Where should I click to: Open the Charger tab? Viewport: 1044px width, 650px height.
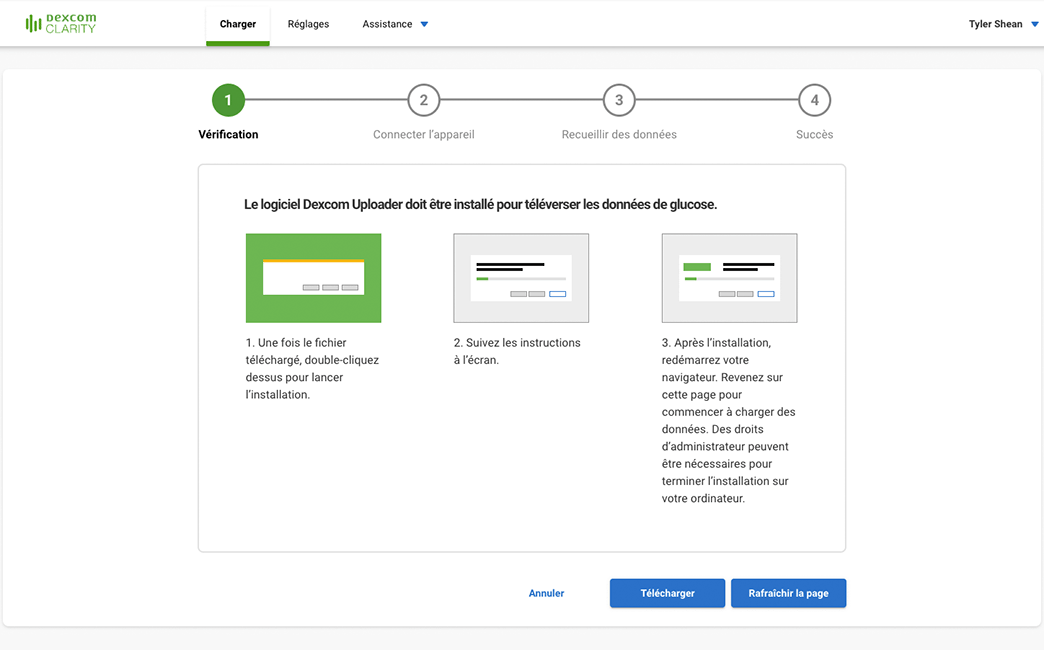pos(238,24)
